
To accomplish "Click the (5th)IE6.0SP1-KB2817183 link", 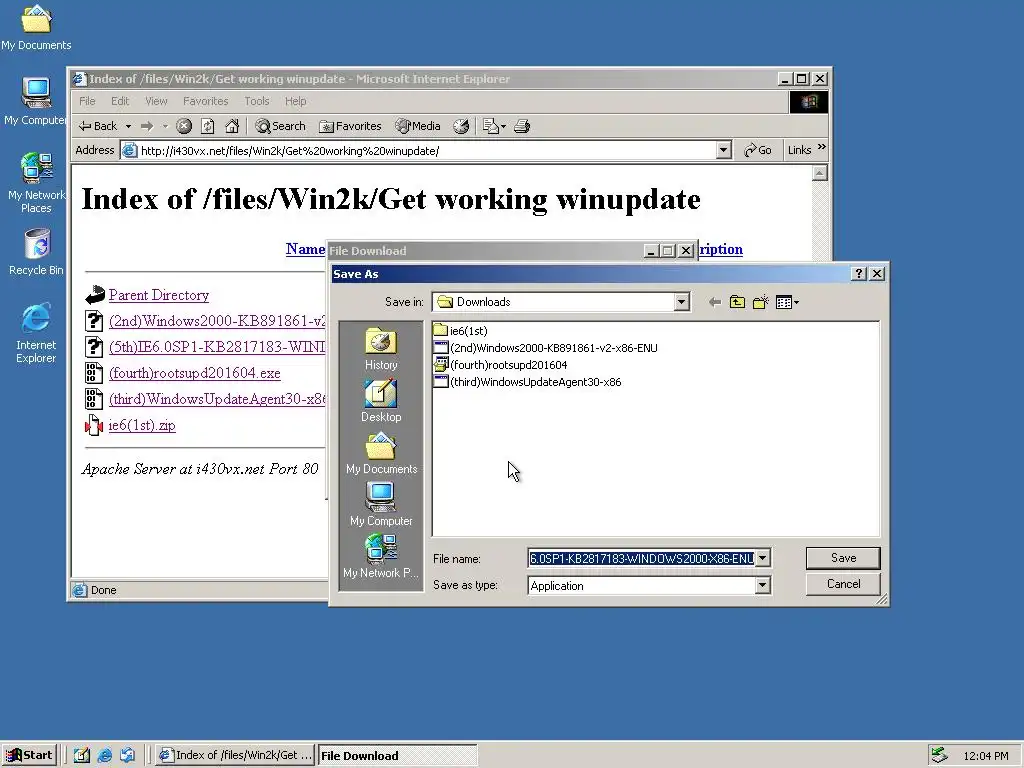I will point(217,347).
